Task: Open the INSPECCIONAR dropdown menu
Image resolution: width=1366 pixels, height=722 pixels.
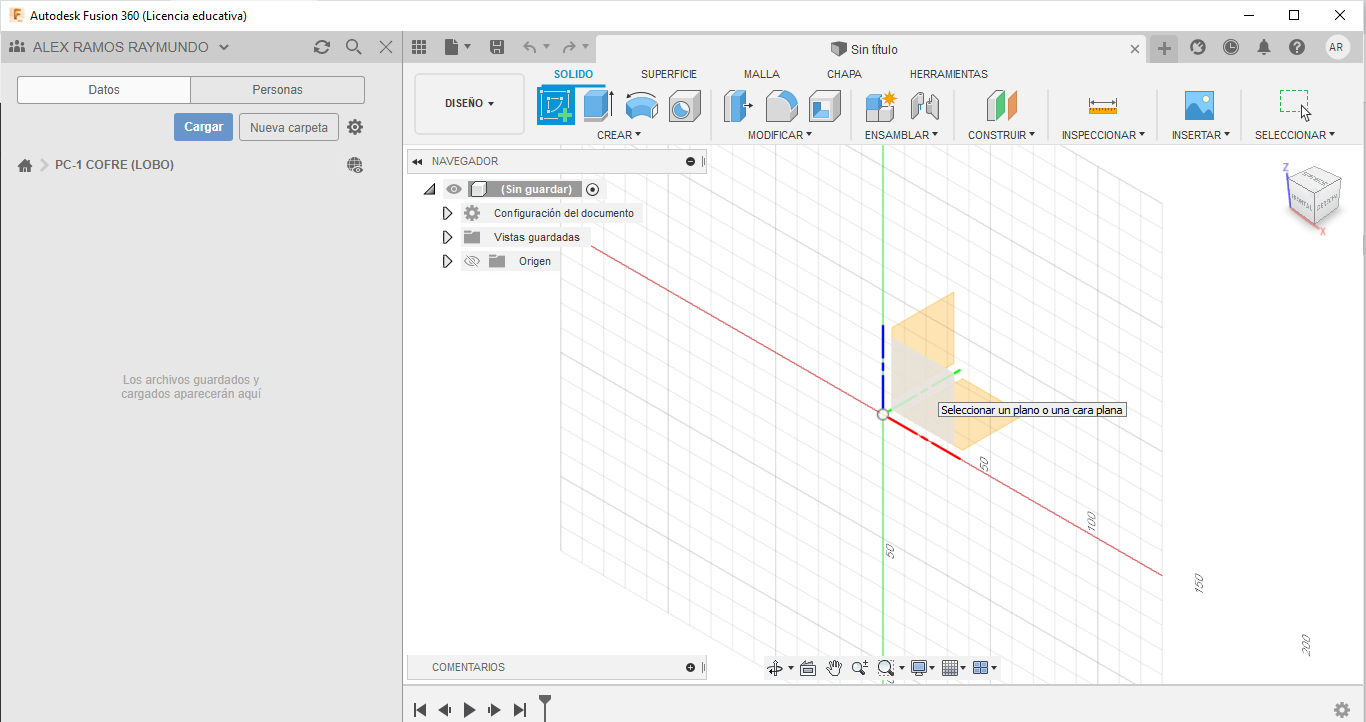Action: 1103,135
